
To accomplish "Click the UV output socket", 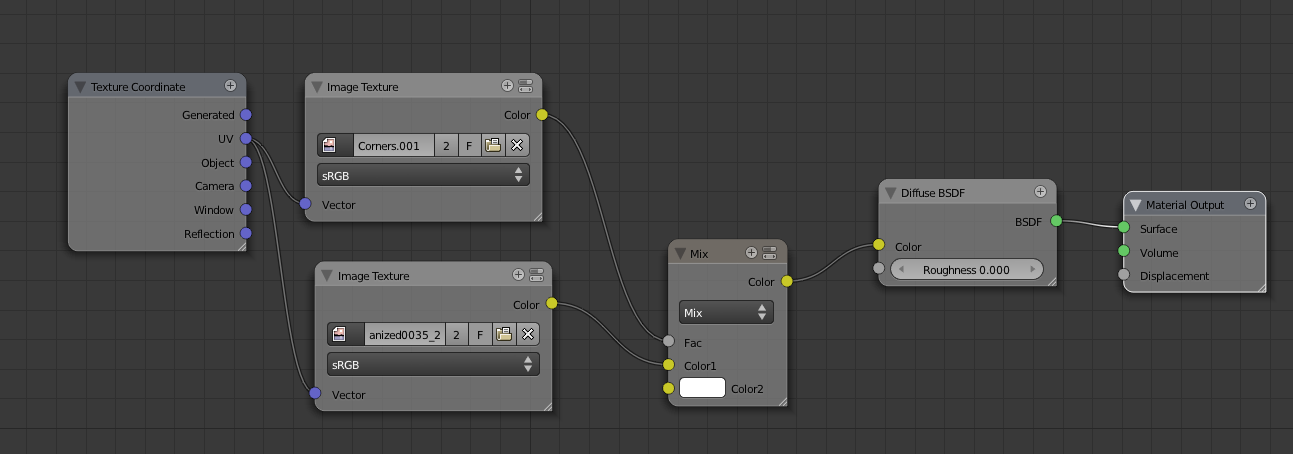I will [x=246, y=139].
